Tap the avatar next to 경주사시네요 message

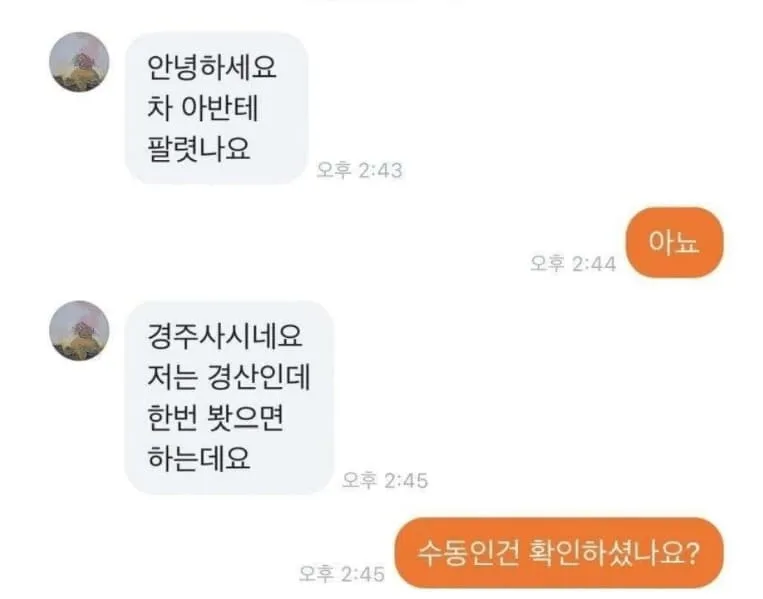pos(79,330)
